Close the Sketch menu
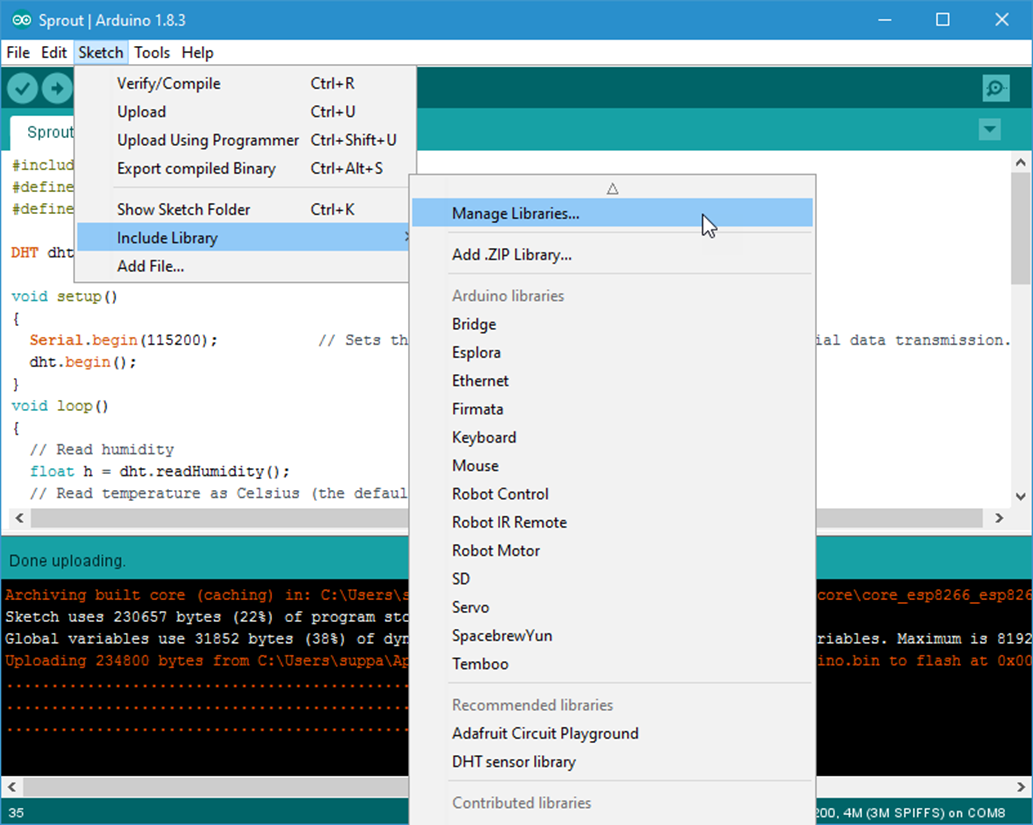This screenshot has height=825, width=1033. point(101,53)
